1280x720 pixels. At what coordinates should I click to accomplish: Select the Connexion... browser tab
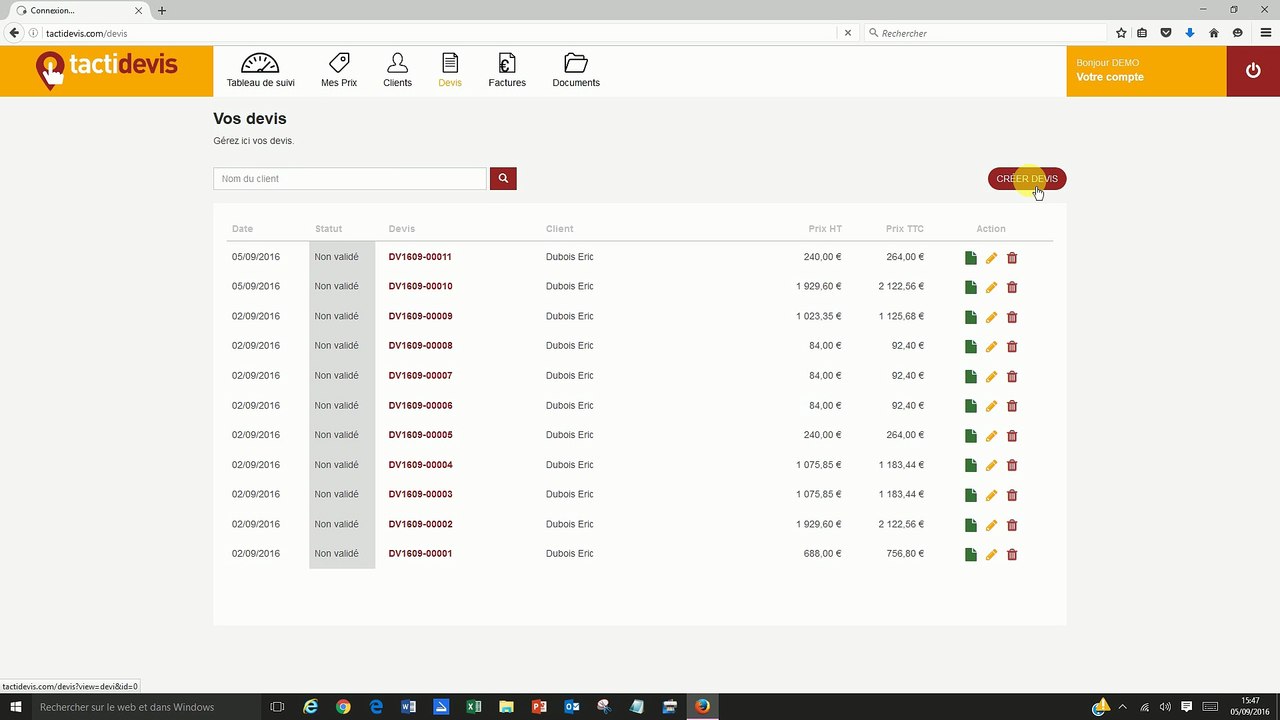coord(78,11)
